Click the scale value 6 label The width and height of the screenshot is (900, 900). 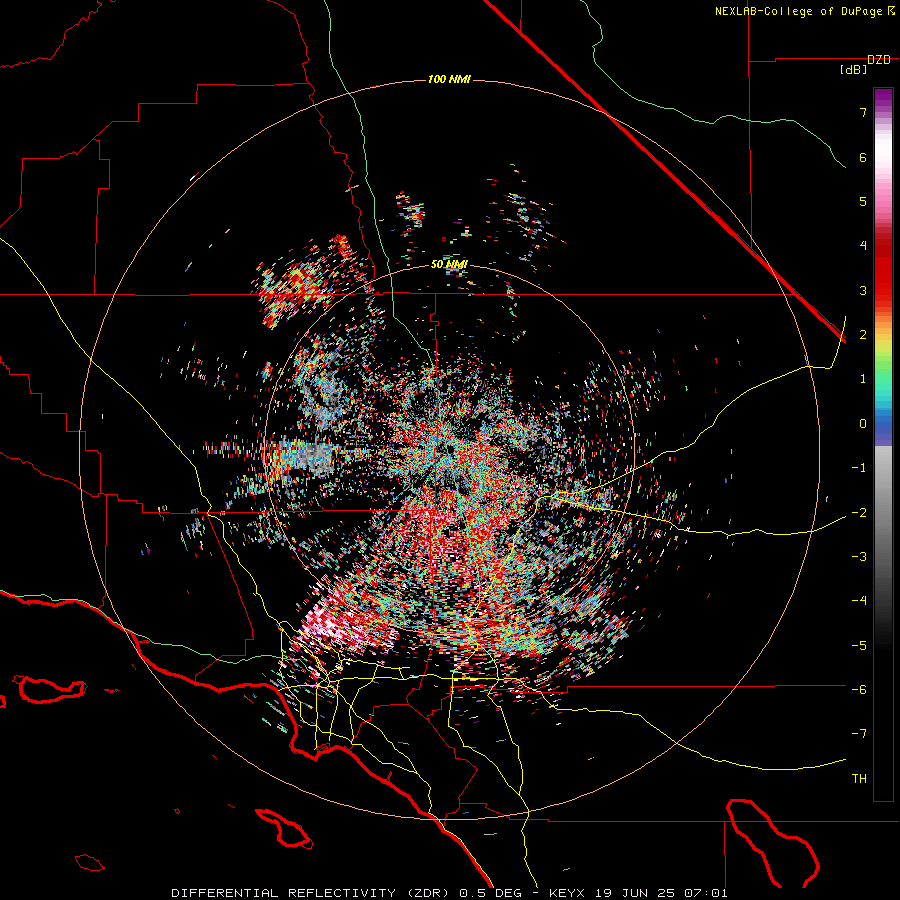[863, 157]
